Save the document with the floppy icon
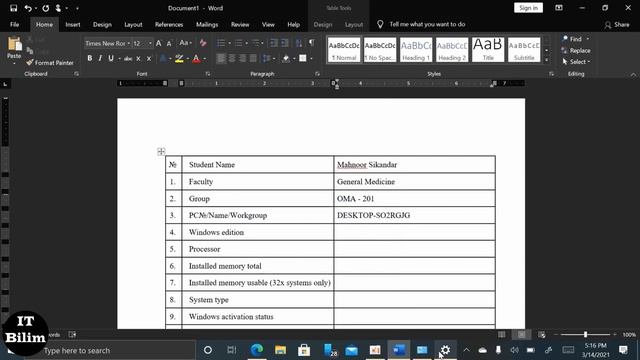This screenshot has width=640, height=360. 13,8
